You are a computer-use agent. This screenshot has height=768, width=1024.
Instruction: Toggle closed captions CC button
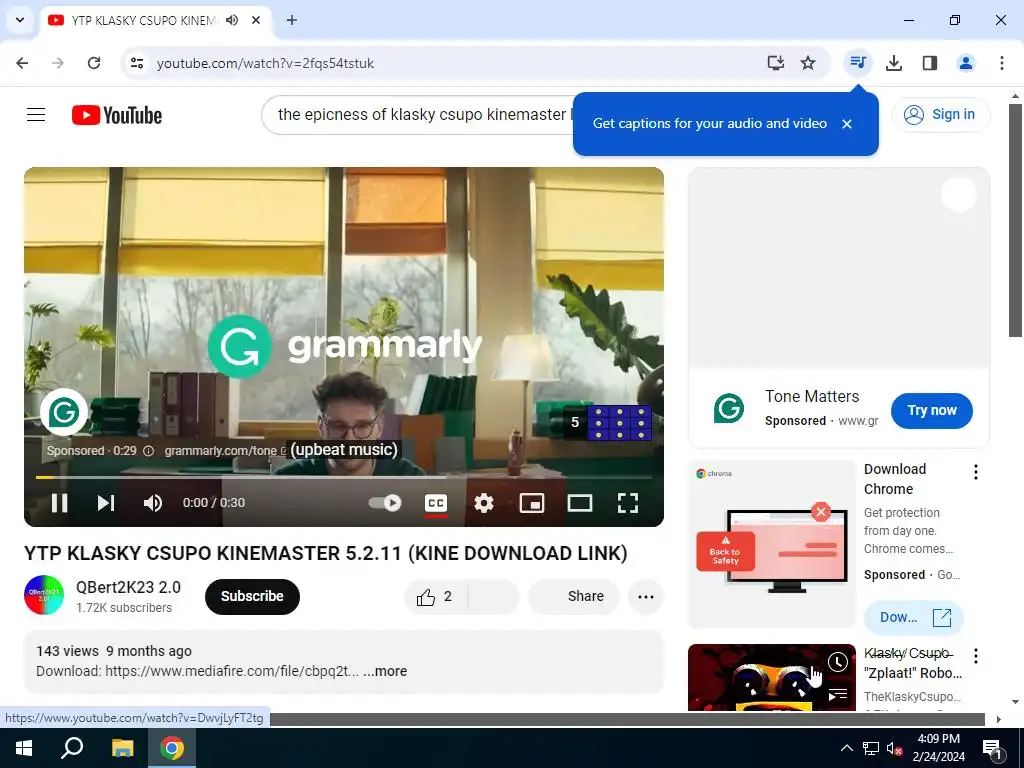(436, 503)
